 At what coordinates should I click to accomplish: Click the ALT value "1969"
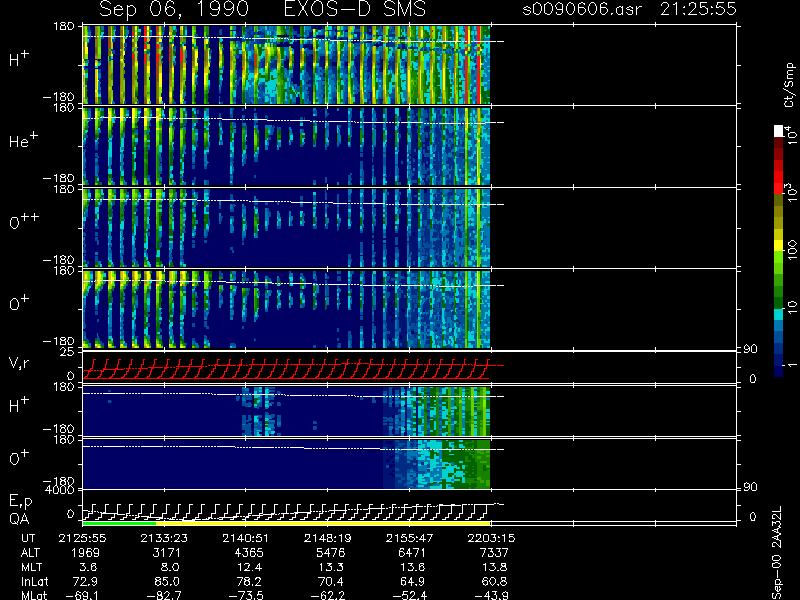coord(85,553)
